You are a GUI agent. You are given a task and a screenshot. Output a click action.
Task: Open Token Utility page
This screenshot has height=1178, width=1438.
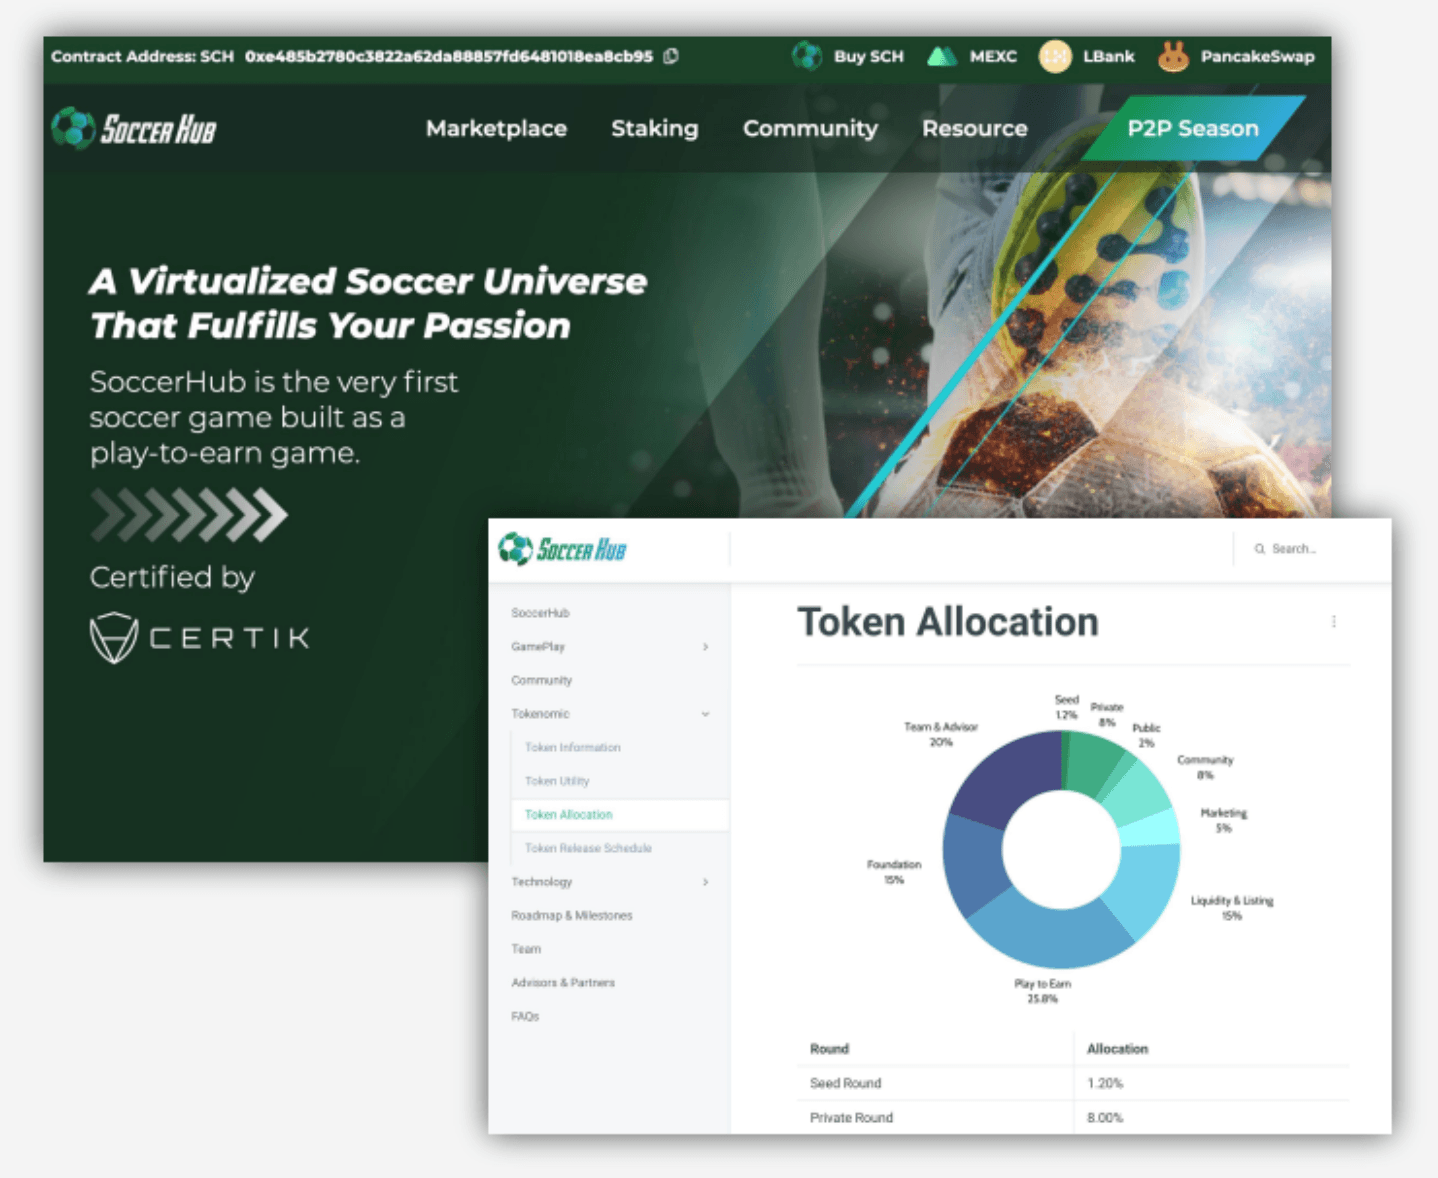click(x=557, y=781)
